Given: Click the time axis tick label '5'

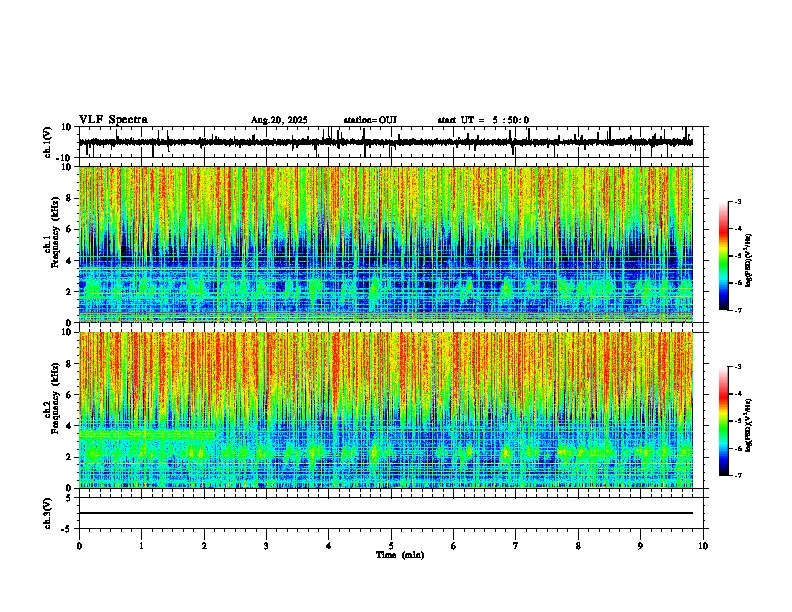Looking at the screenshot, I should [x=391, y=546].
